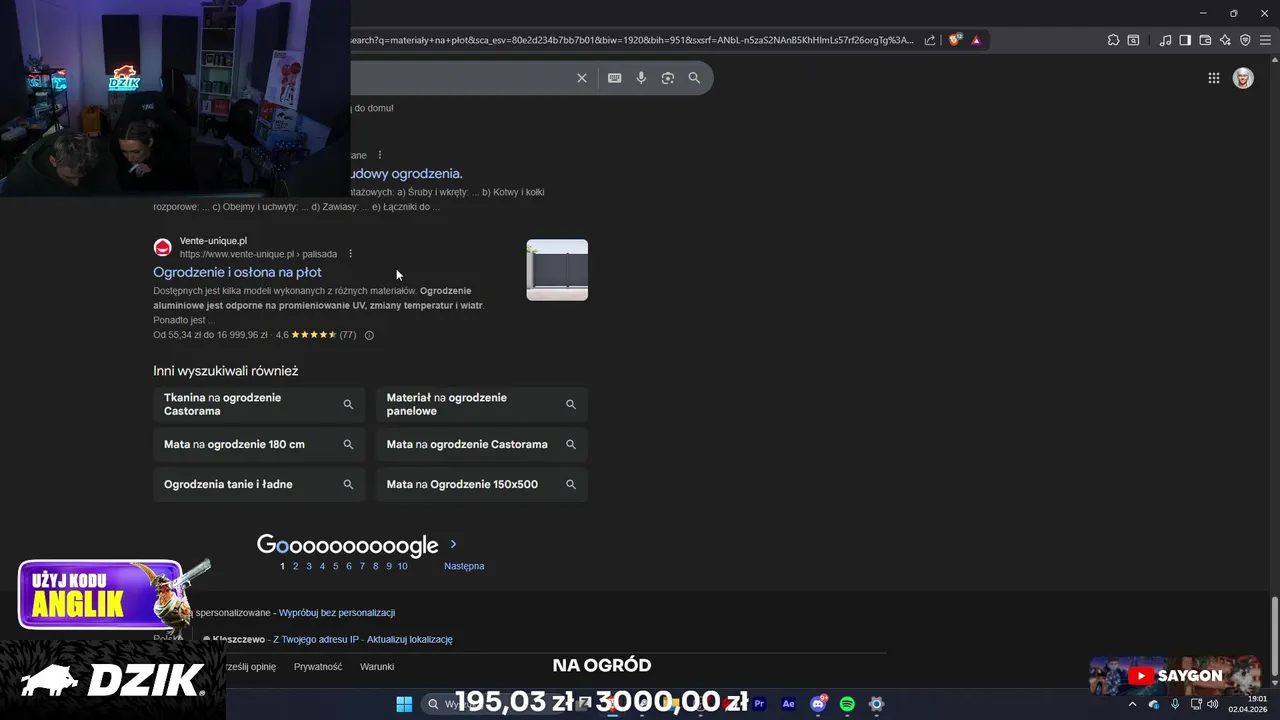Search Mata na Ogrodzenie 150x500 suggestion
The image size is (1280, 720).
(x=481, y=484)
